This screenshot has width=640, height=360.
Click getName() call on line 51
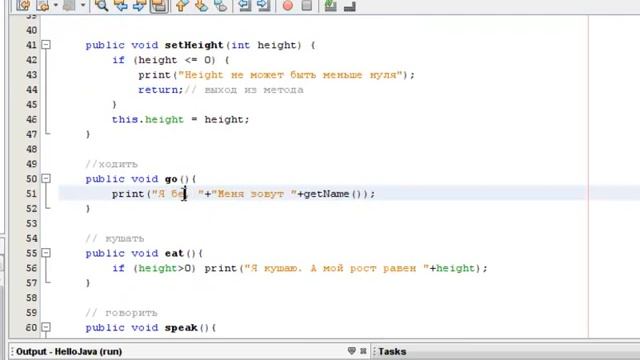333,194
